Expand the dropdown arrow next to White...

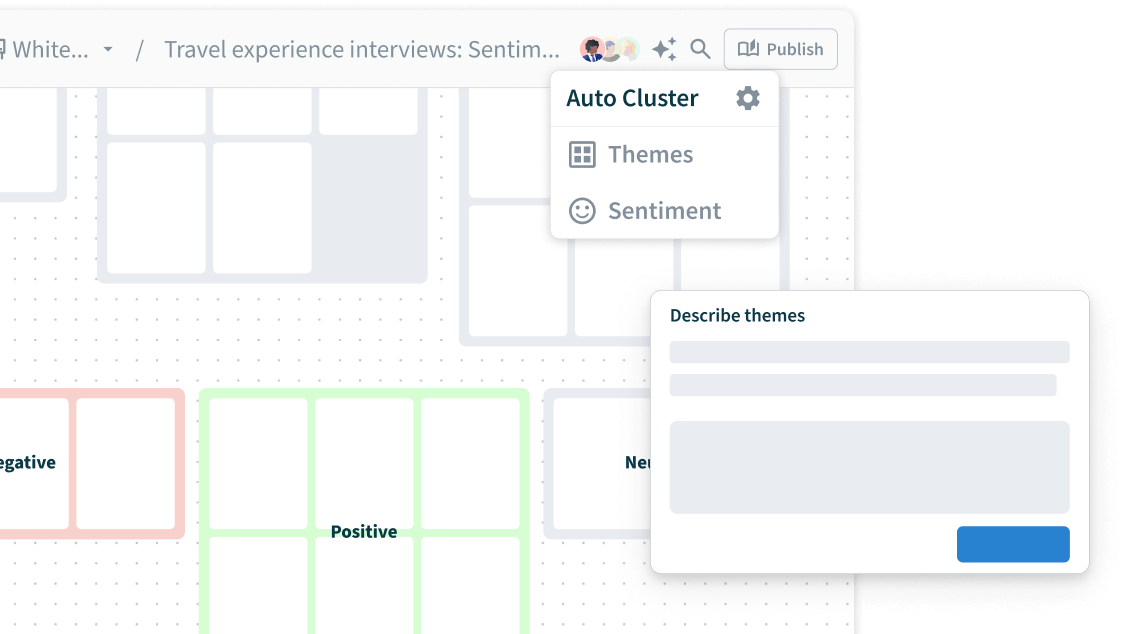[108, 50]
